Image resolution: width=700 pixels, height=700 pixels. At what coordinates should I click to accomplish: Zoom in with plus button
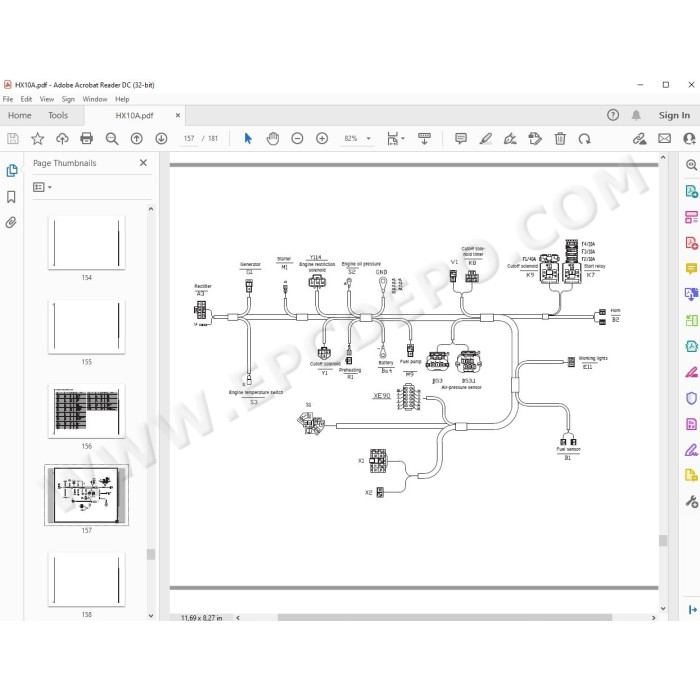tap(322, 139)
